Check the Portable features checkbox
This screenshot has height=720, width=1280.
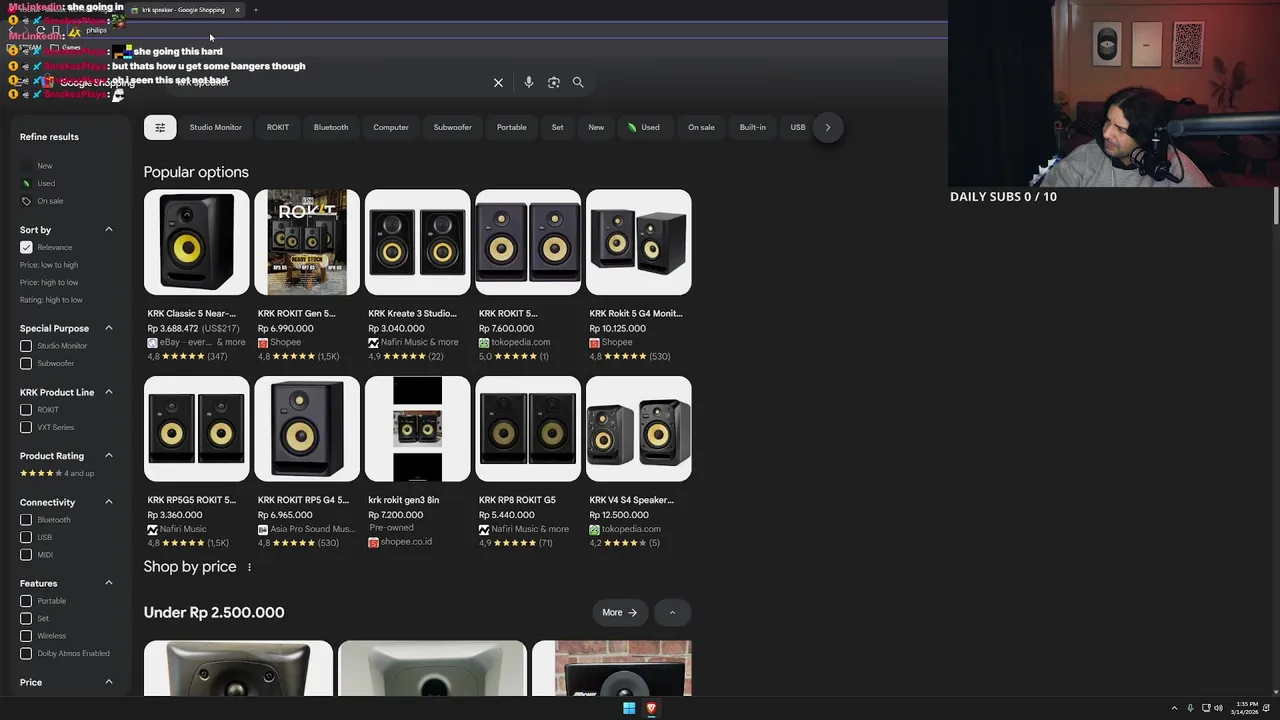(x=26, y=601)
